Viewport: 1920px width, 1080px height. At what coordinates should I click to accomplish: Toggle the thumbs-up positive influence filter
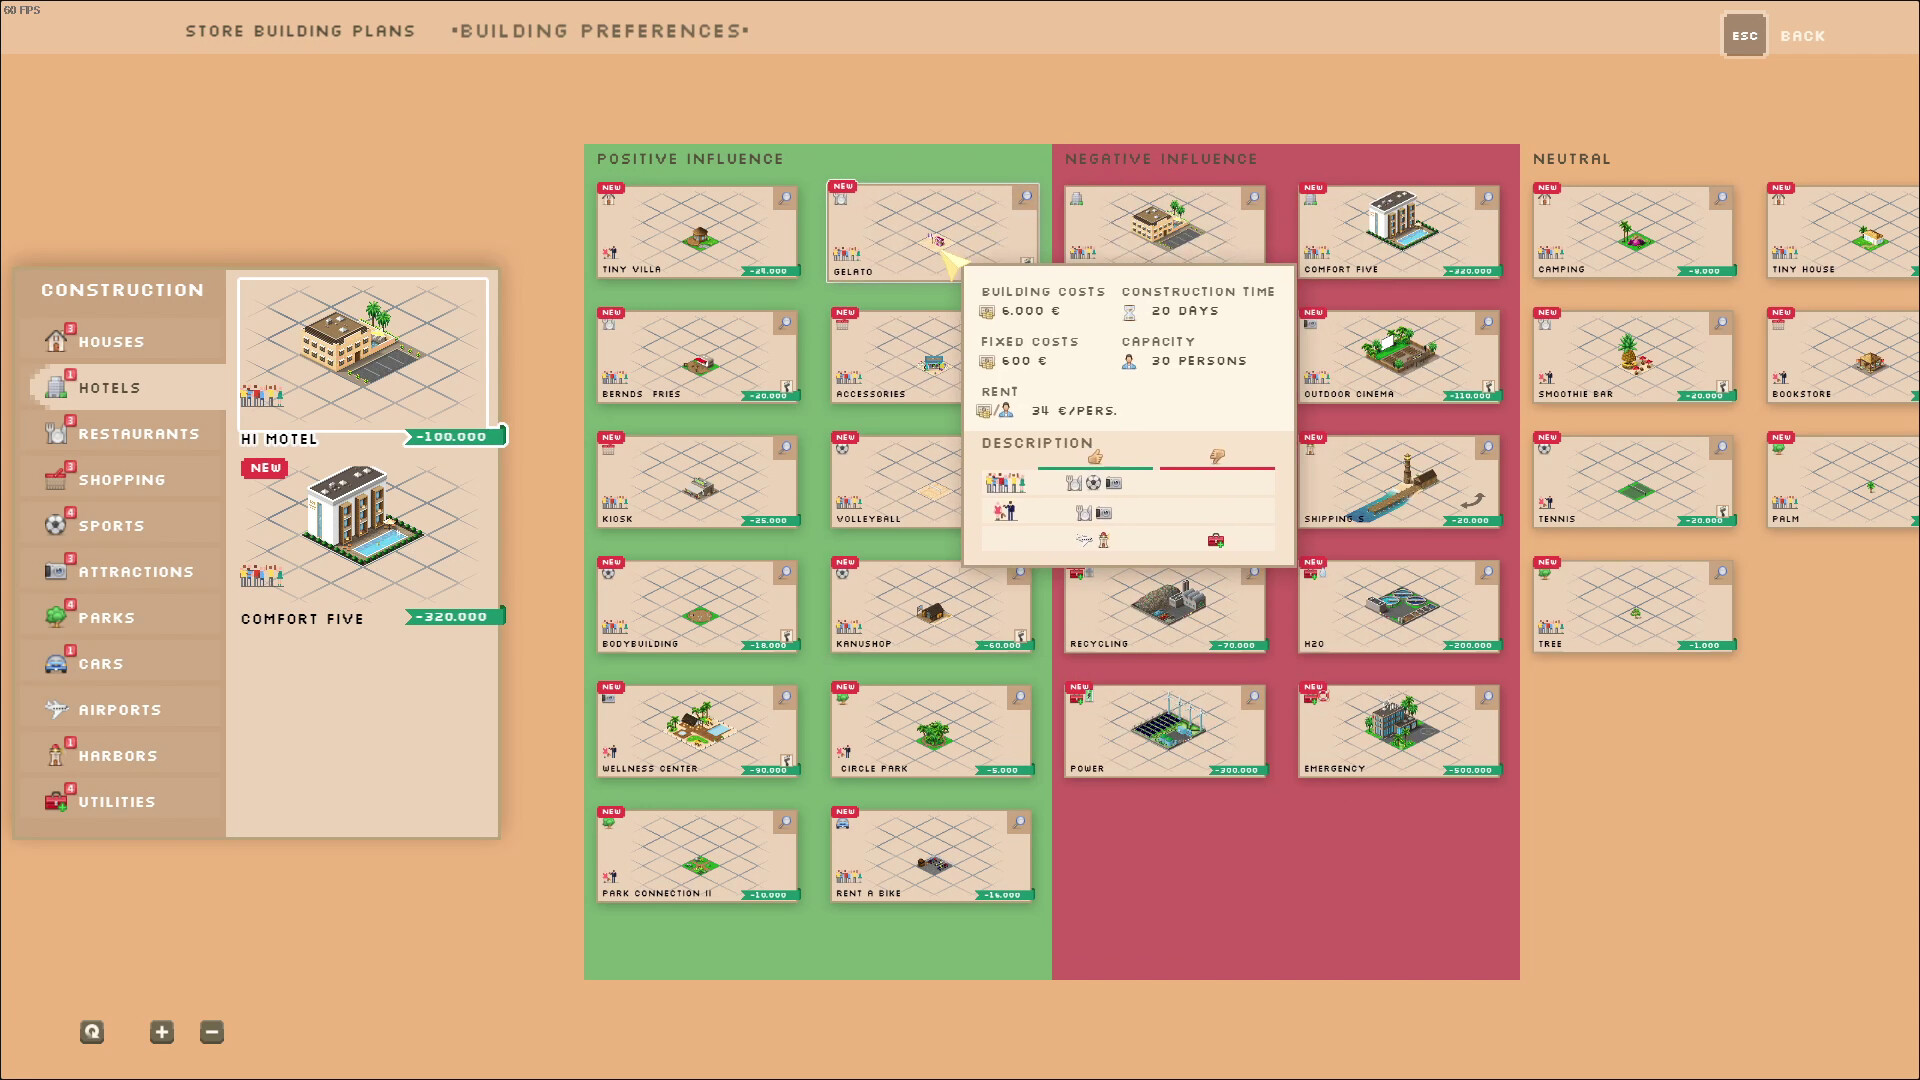point(1095,456)
